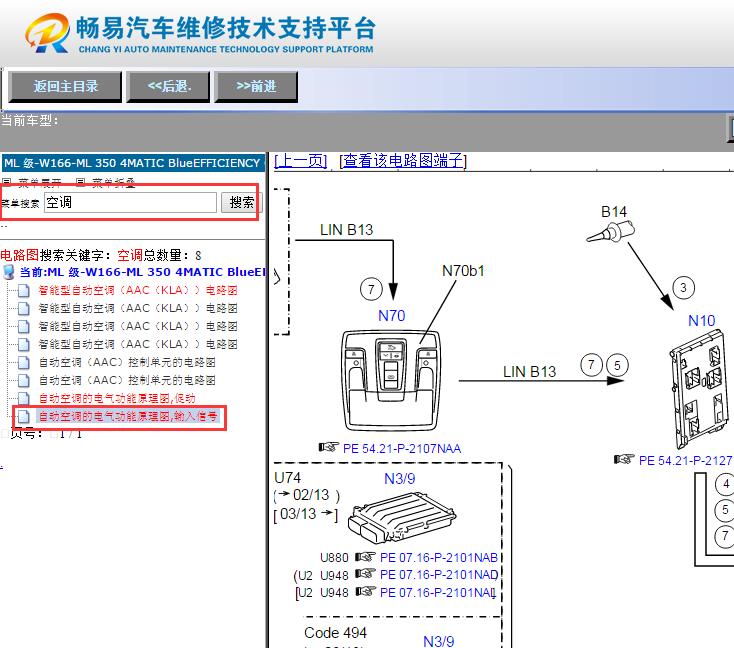Click the N10 component link
This screenshot has width=734, height=648.
pos(701,321)
